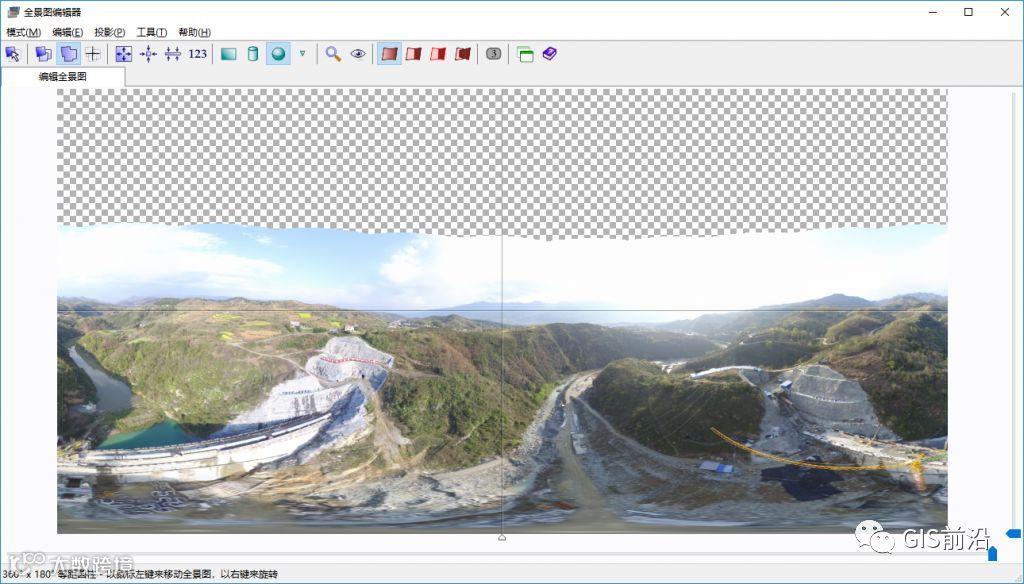Image resolution: width=1024 pixels, height=584 pixels.
Task: Select the cylindrical projection icon
Action: pyautogui.click(x=253, y=54)
